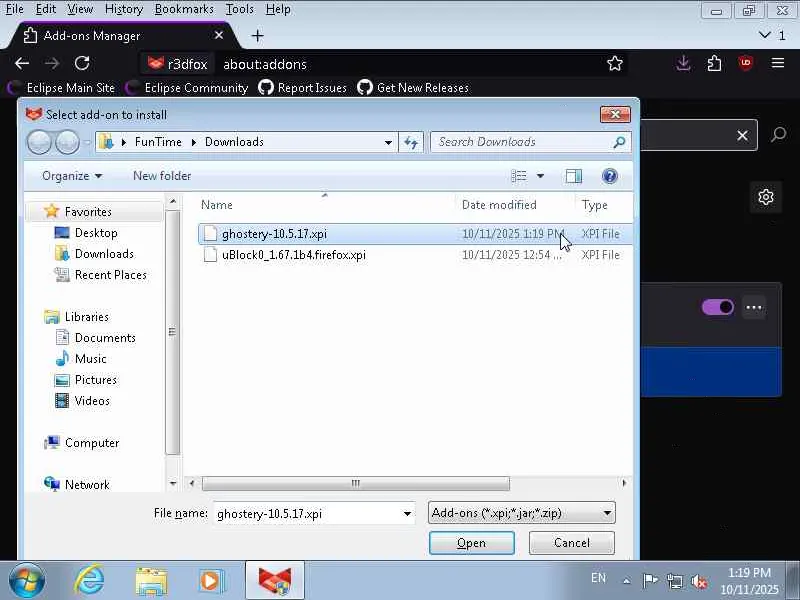The height and width of the screenshot is (600, 800).
Task: Expand address bar previous locations dropdown
Action: click(x=388, y=142)
